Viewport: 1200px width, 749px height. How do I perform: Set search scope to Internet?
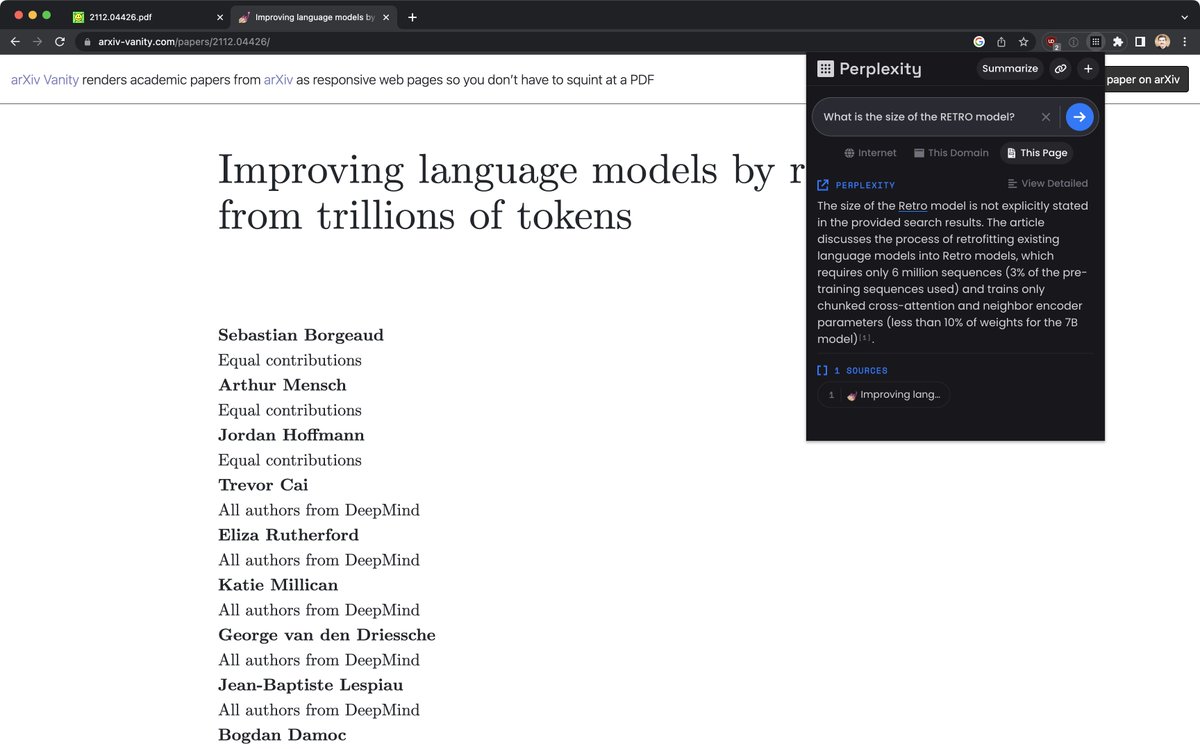[870, 153]
